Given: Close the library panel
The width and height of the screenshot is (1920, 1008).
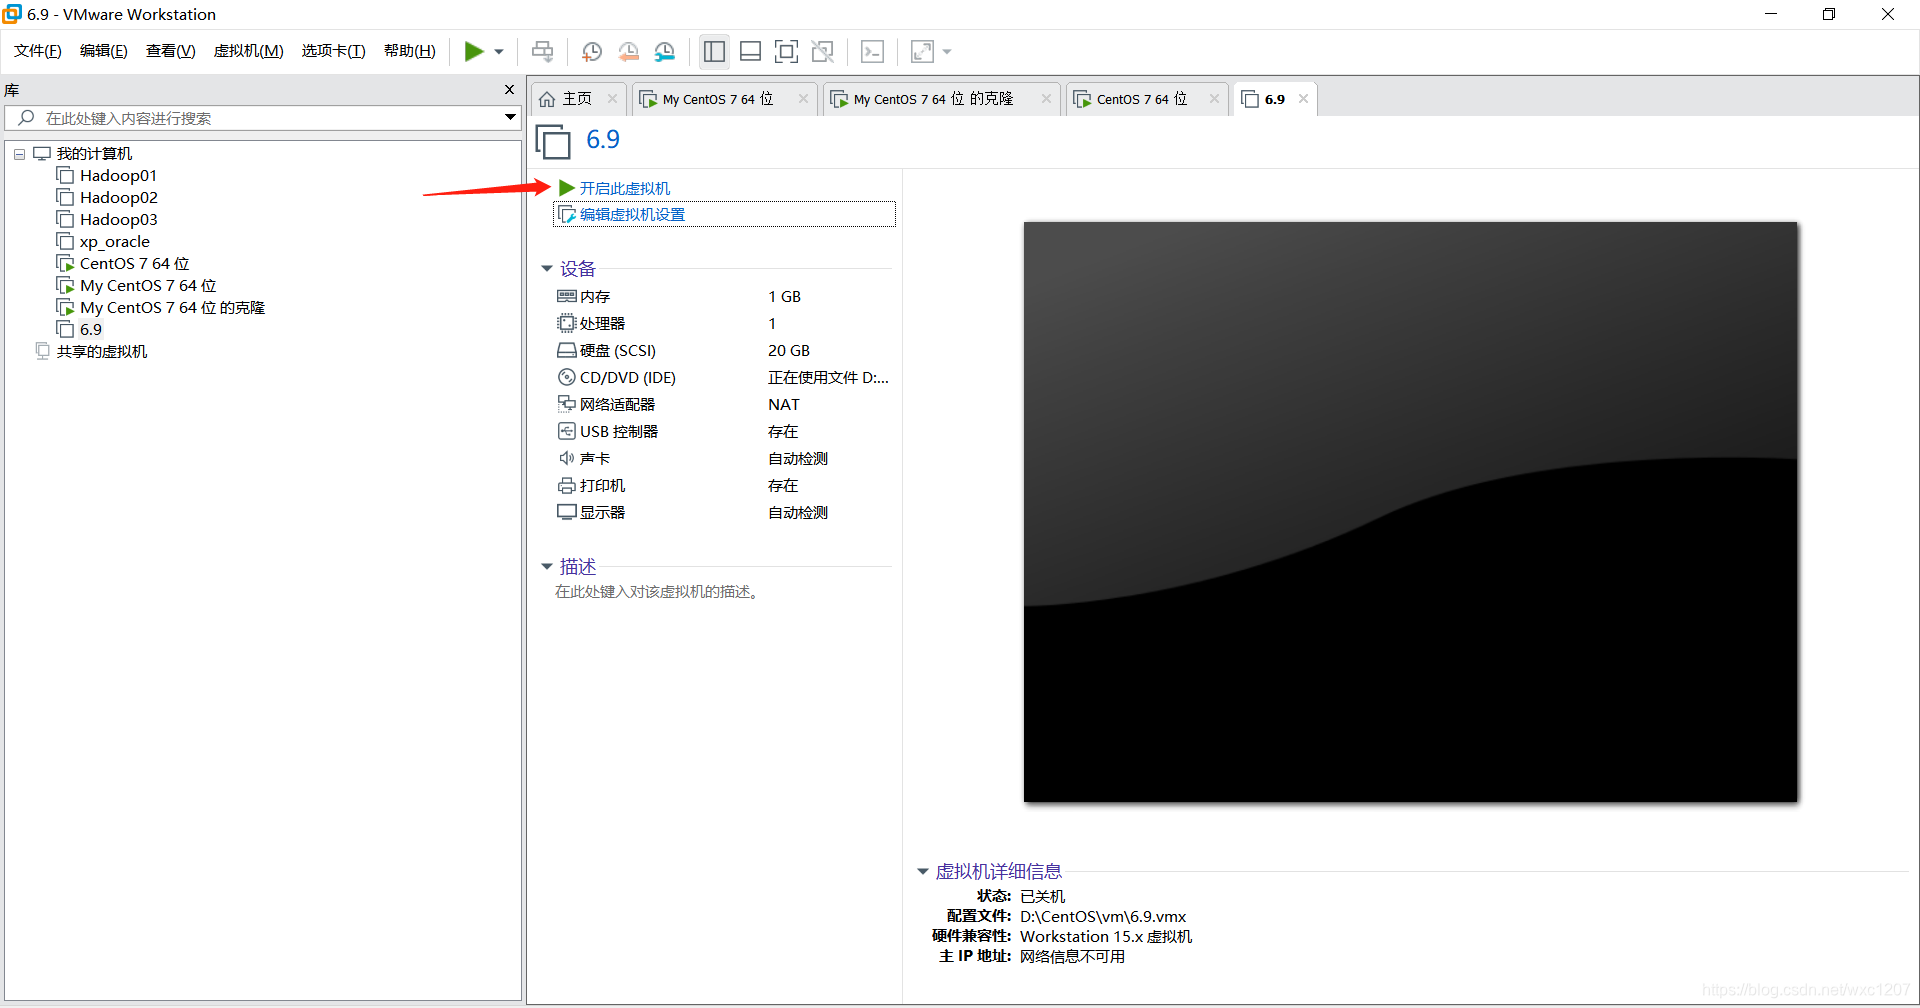Looking at the screenshot, I should (509, 90).
